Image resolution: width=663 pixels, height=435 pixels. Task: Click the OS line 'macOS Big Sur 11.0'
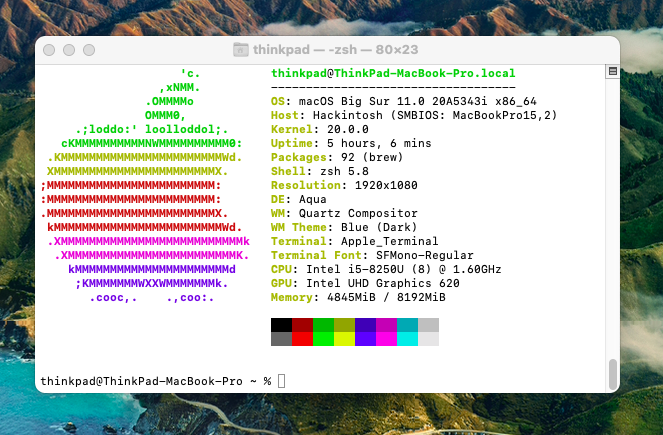tap(361, 101)
